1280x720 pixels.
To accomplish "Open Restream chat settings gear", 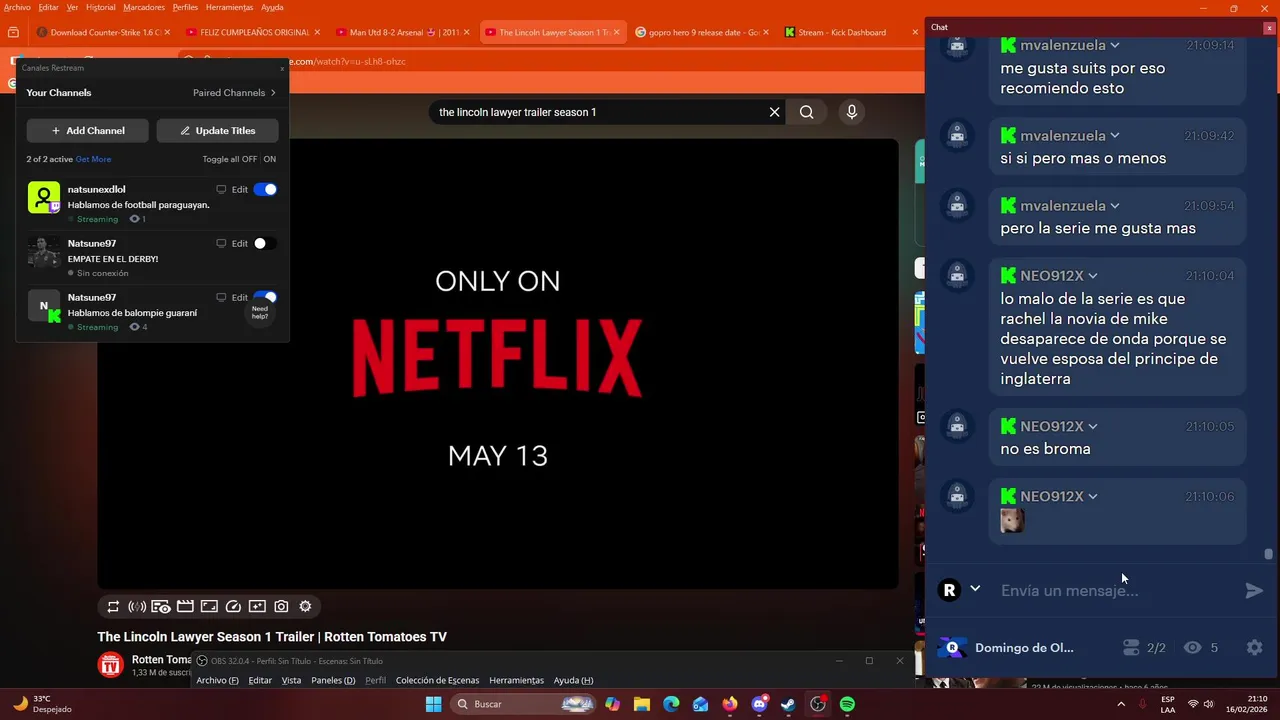I will click(x=1254, y=648).
